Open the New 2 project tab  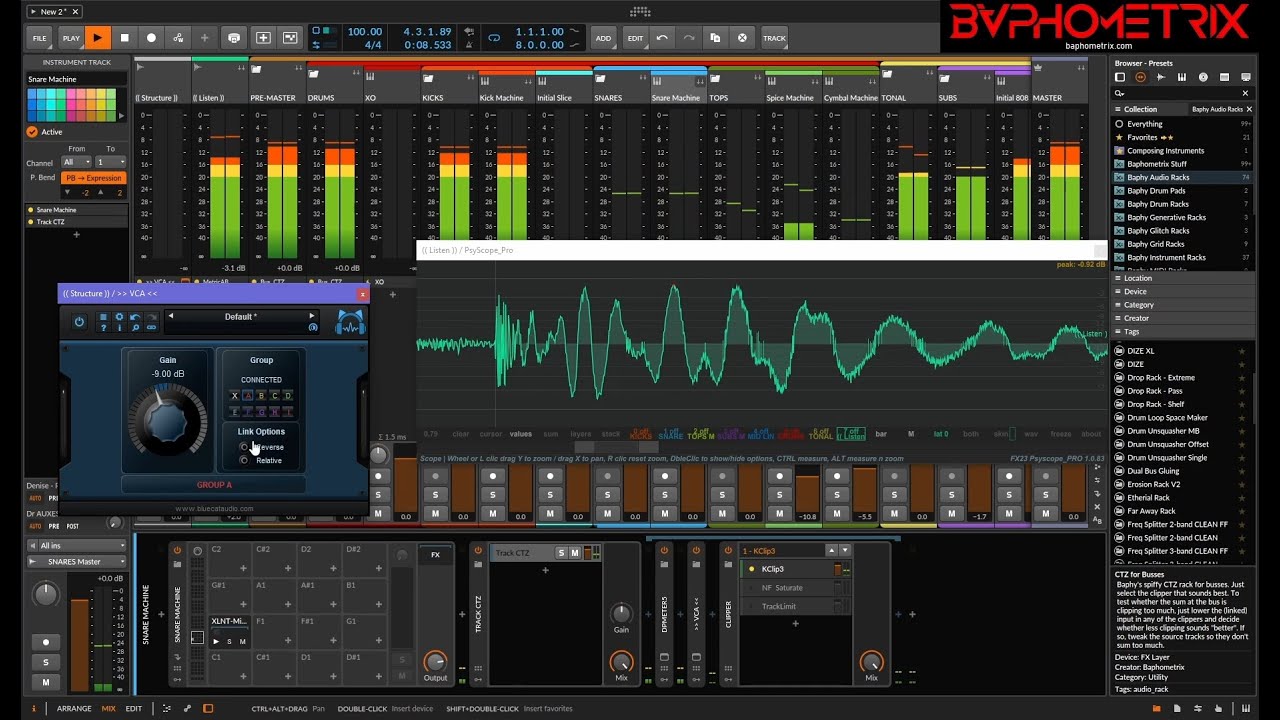tap(55, 11)
